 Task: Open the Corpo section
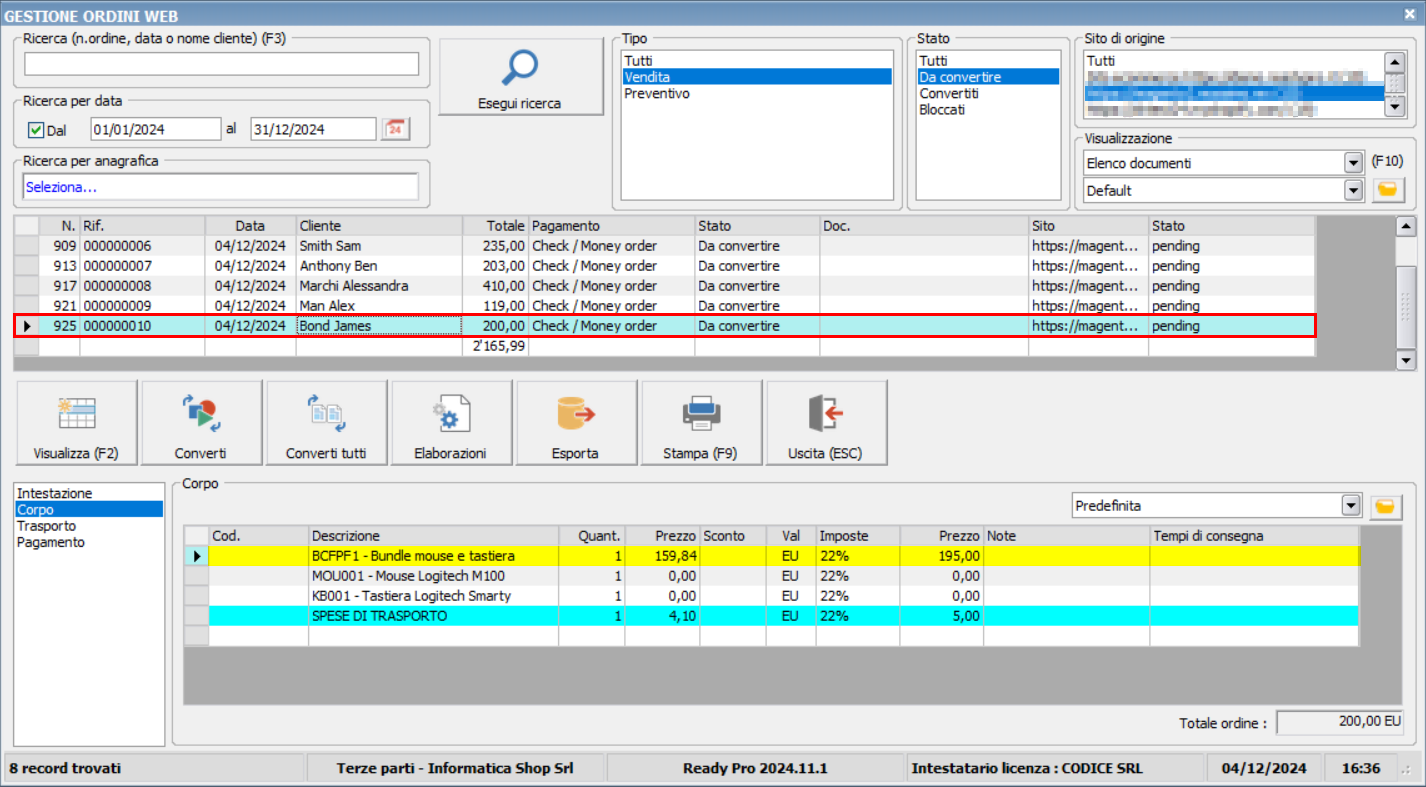(x=88, y=509)
